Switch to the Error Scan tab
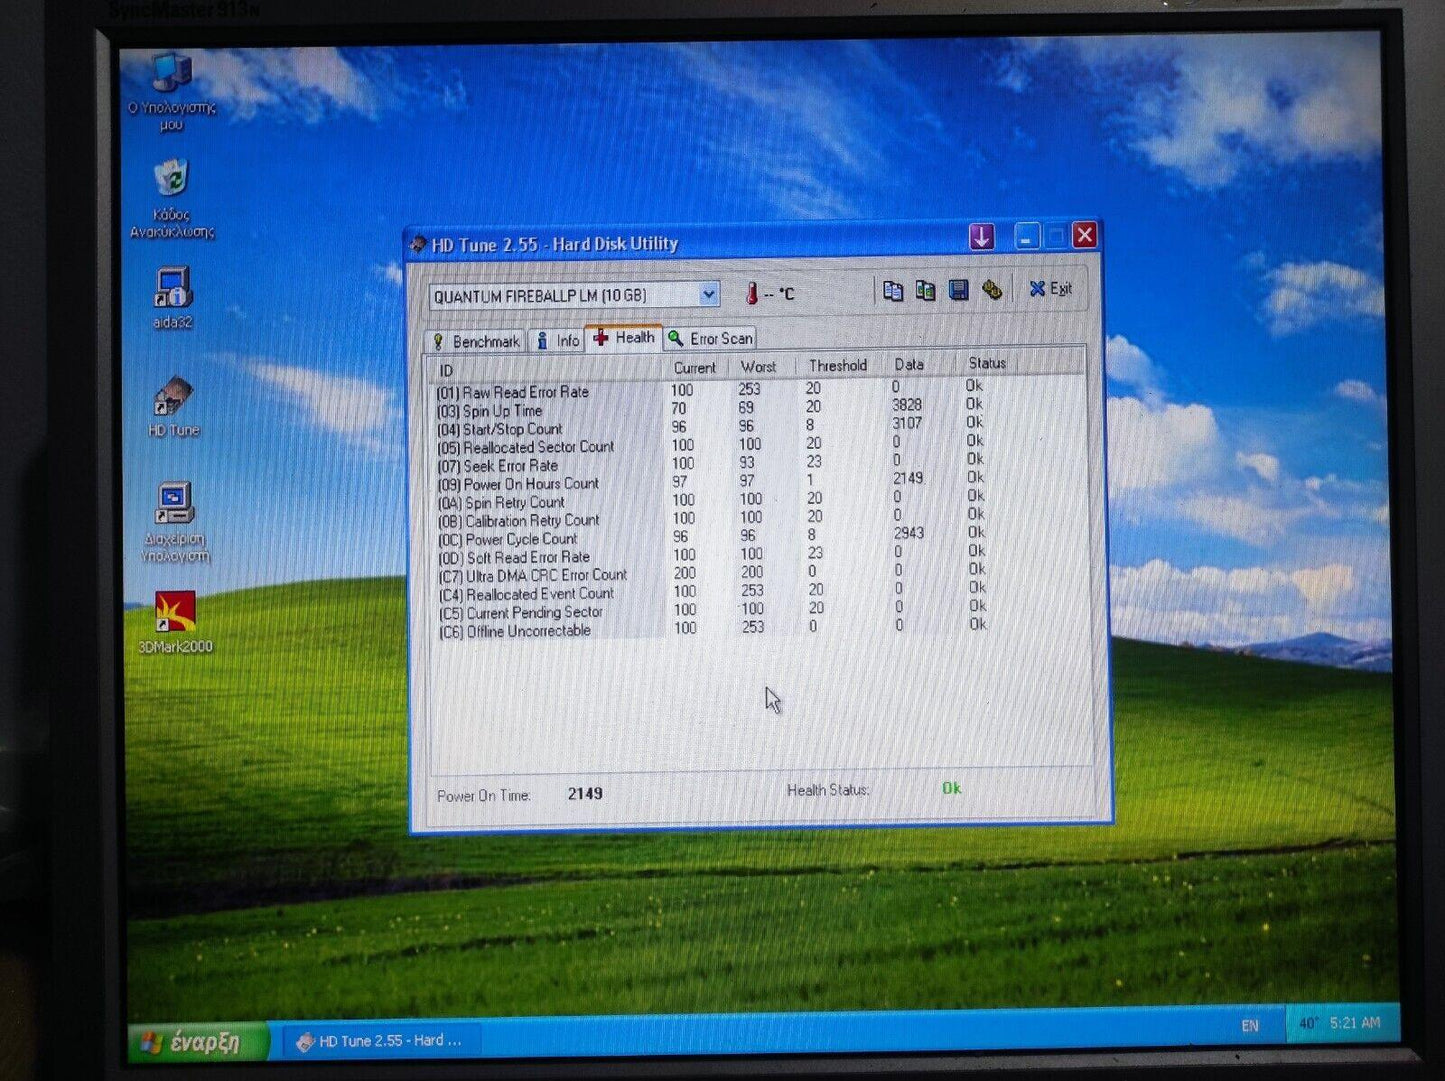This screenshot has height=1081, width=1445. pyautogui.click(x=710, y=339)
